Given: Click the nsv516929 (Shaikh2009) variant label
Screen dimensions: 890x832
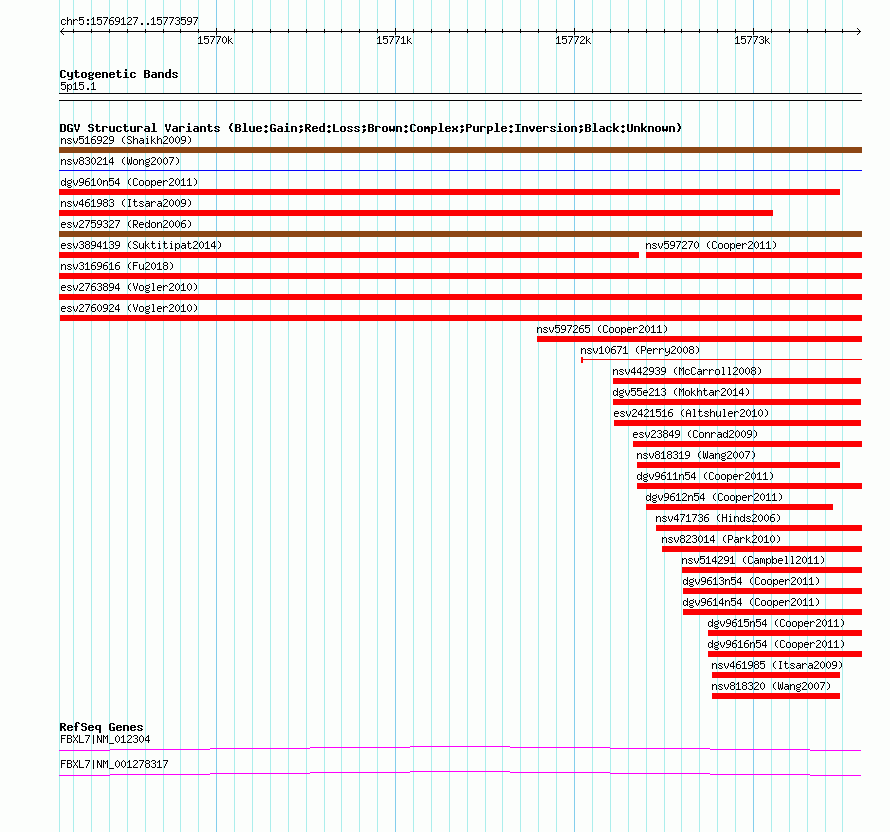Looking at the screenshot, I should pos(126,140).
